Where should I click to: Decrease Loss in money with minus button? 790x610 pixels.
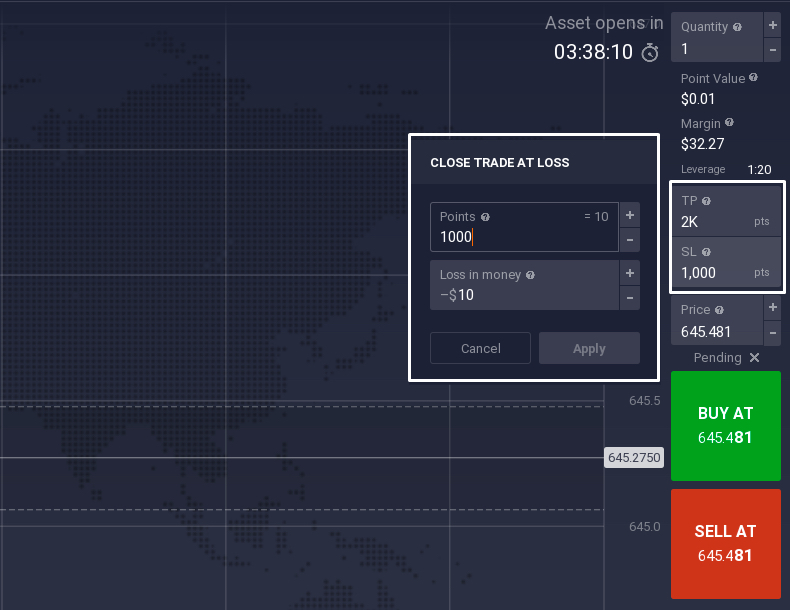tap(629, 297)
